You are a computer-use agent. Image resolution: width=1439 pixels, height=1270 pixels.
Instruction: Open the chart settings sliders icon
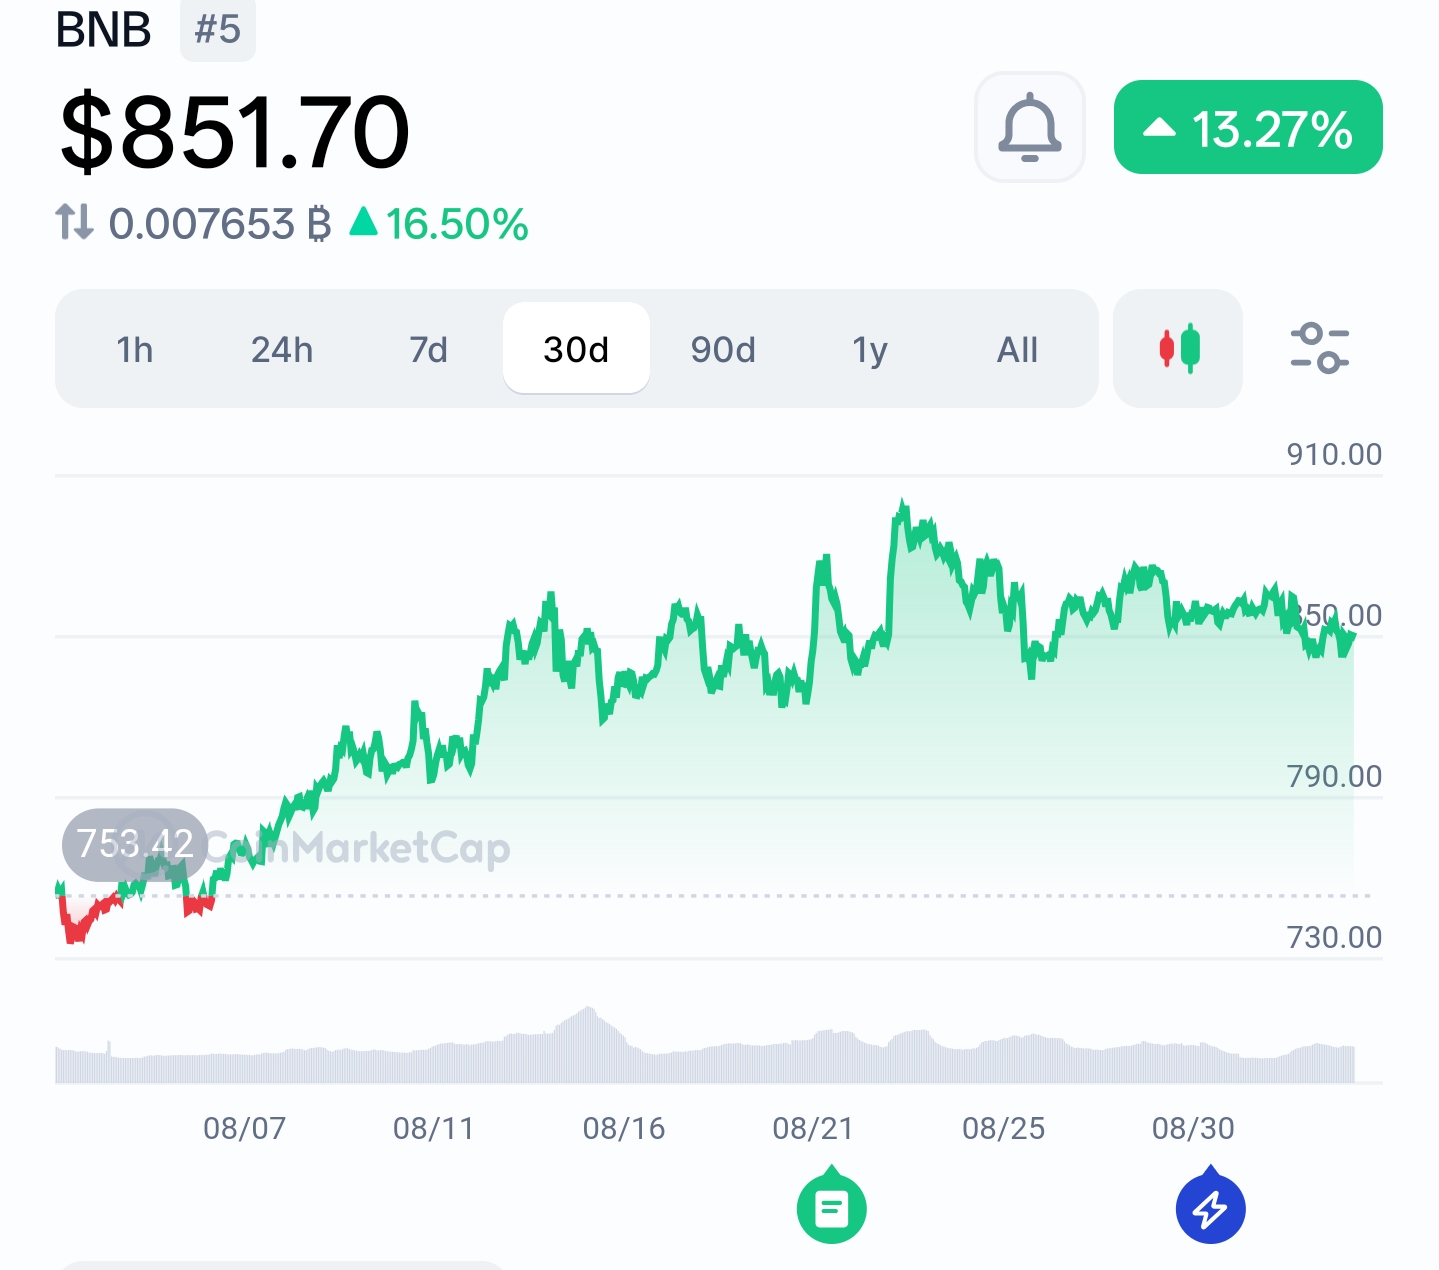tap(1319, 348)
